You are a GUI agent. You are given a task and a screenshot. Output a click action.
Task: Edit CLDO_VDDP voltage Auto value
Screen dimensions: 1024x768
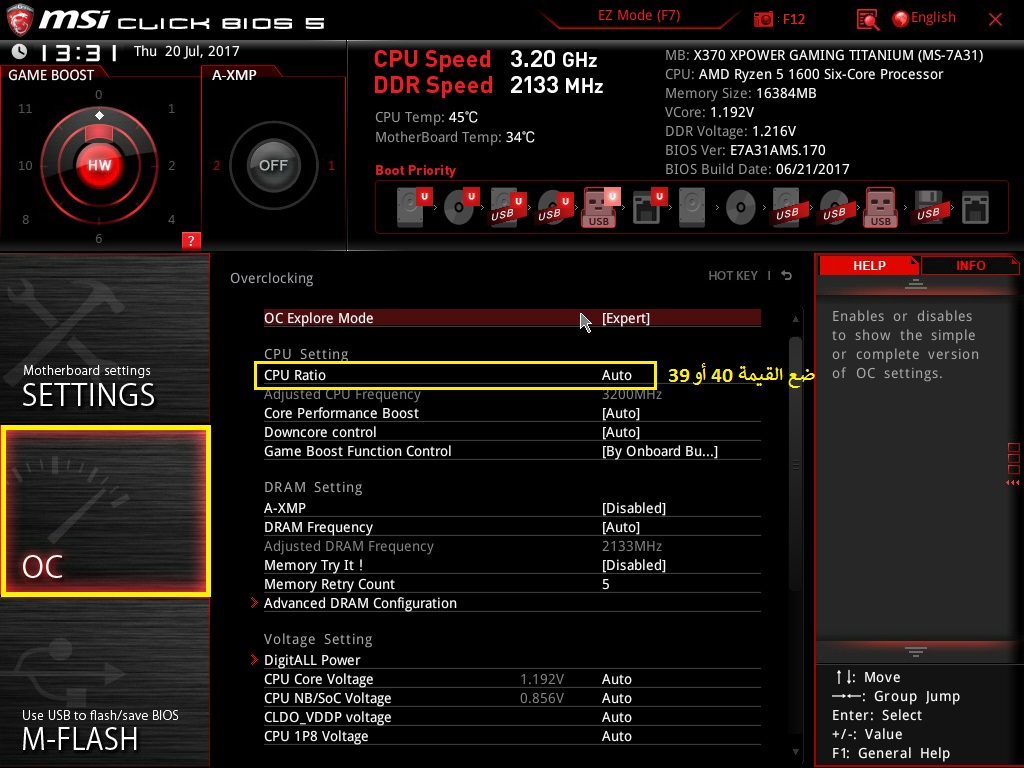(x=616, y=716)
